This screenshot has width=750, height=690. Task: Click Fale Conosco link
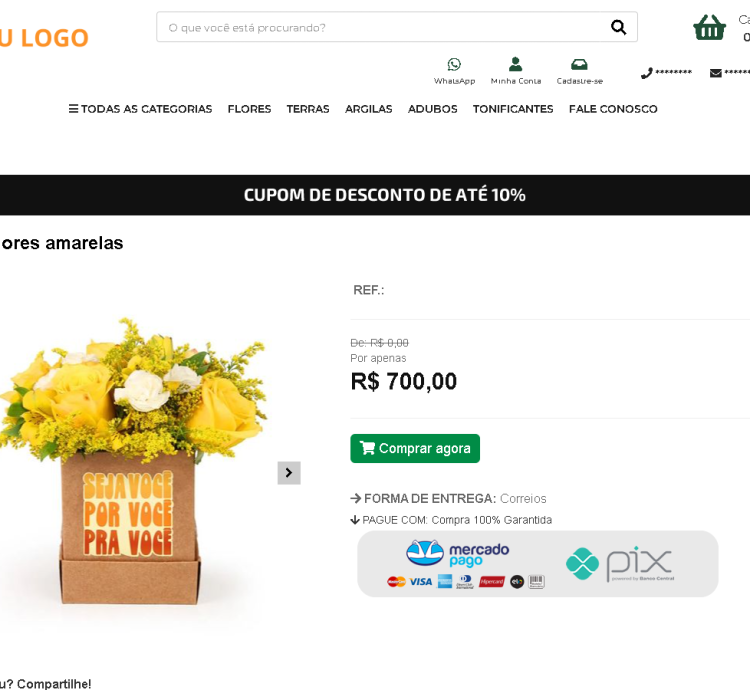coord(613,109)
